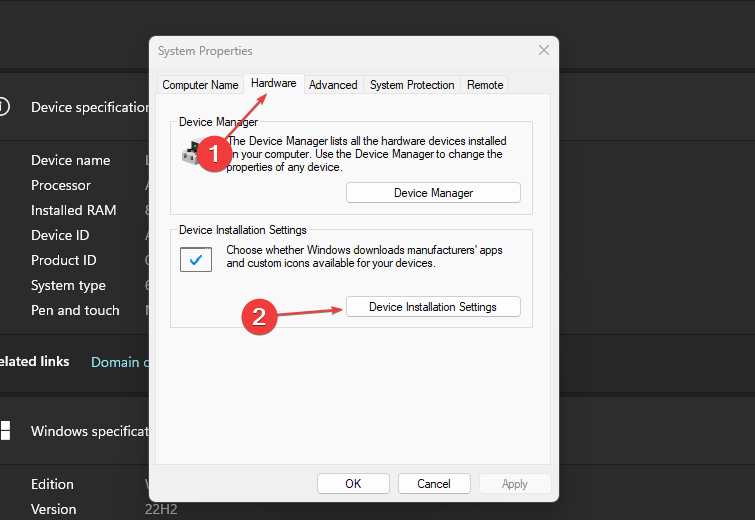Confirm with the OK button

click(x=353, y=484)
